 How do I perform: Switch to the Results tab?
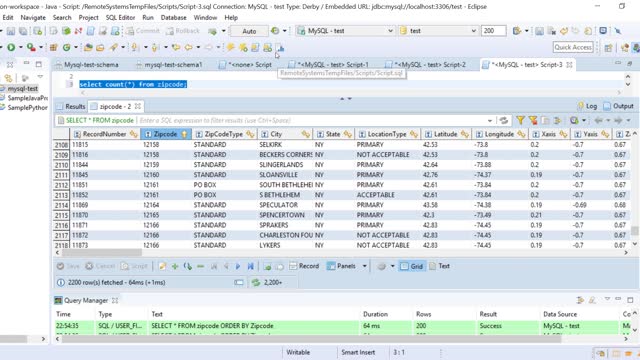pyautogui.click(x=71, y=107)
